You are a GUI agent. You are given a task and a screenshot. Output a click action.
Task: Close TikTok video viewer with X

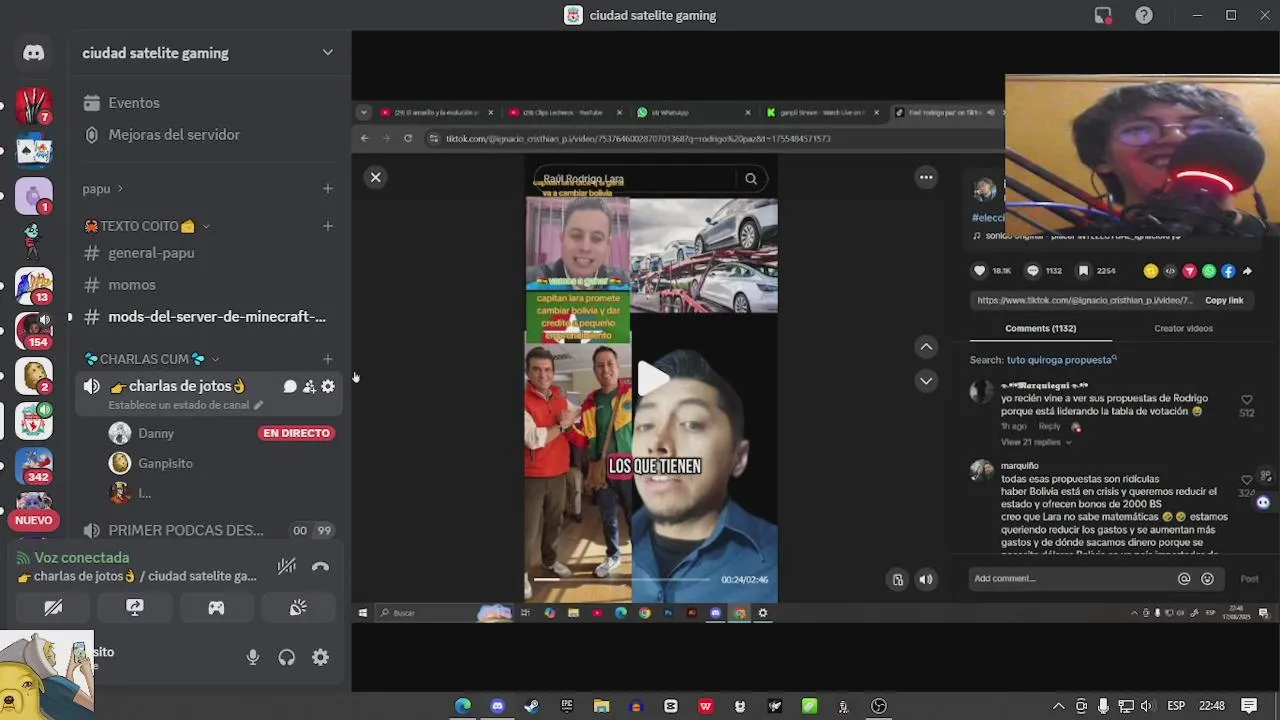(376, 177)
